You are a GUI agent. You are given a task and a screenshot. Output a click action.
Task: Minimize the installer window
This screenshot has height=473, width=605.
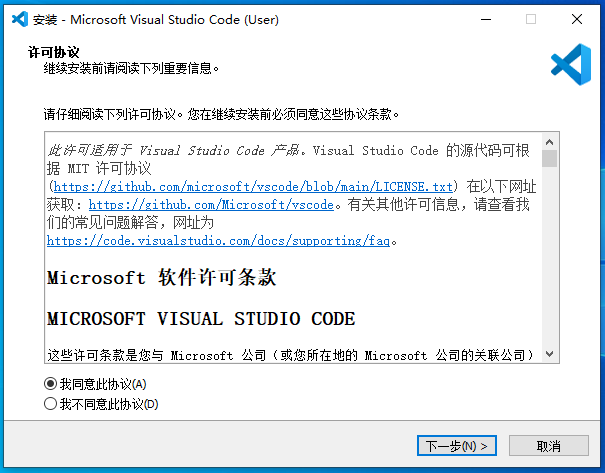click(x=486, y=19)
